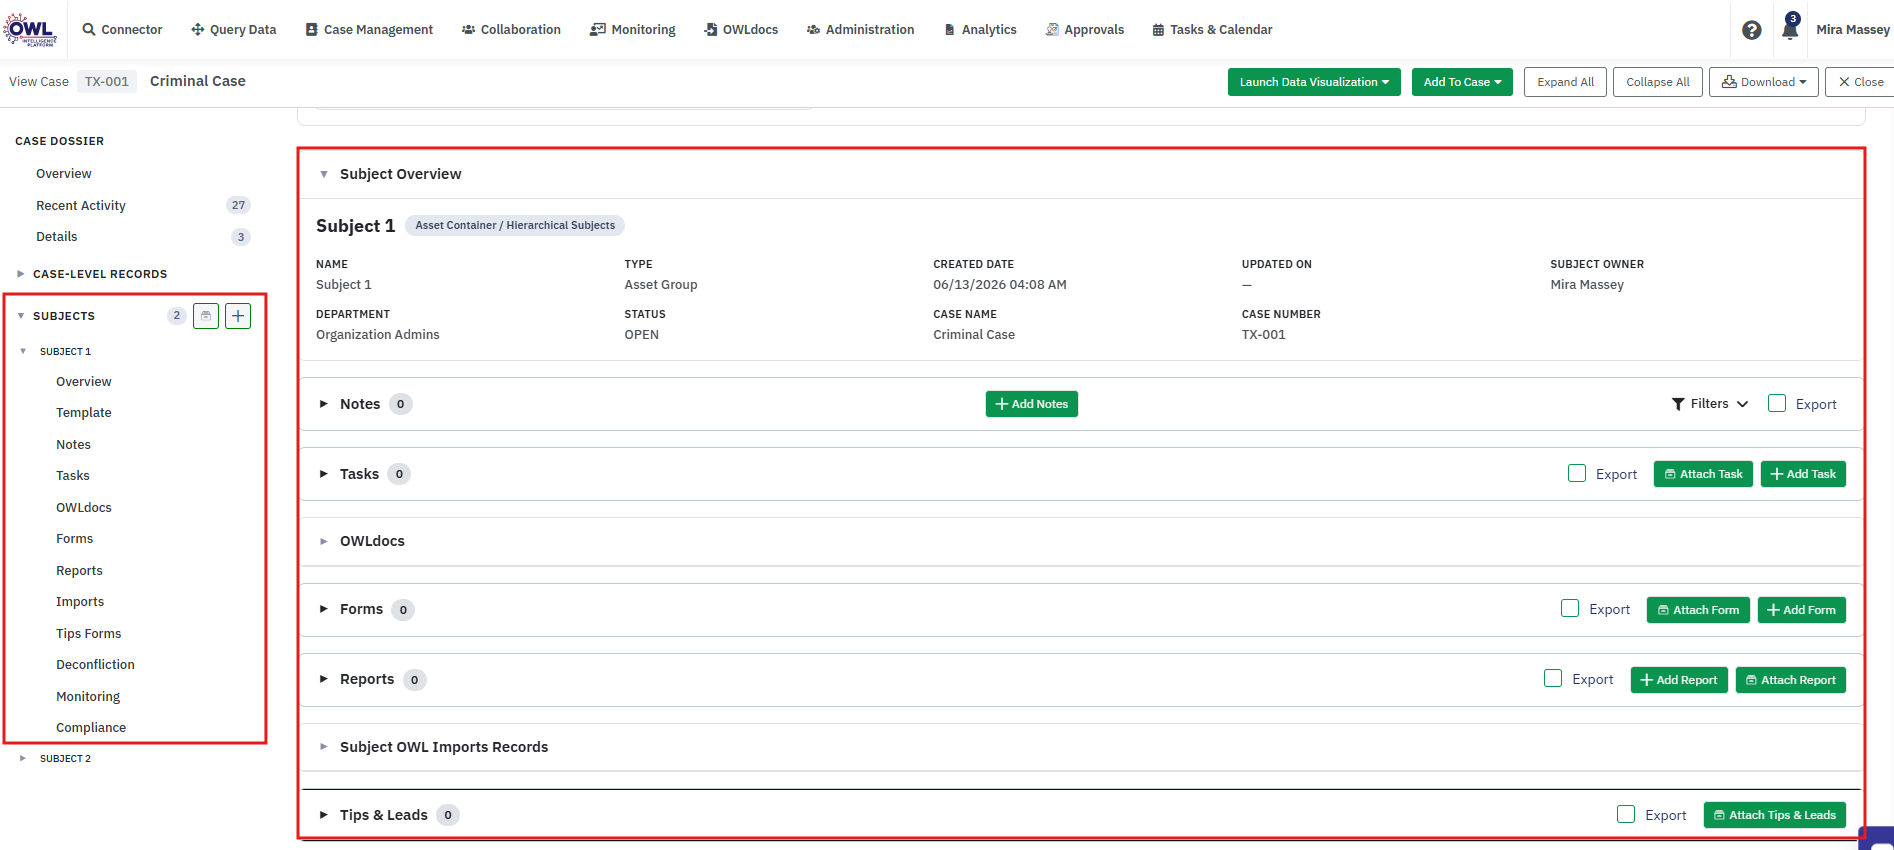Click the Connector search icon
The width and height of the screenshot is (1894, 850).
click(x=89, y=30)
